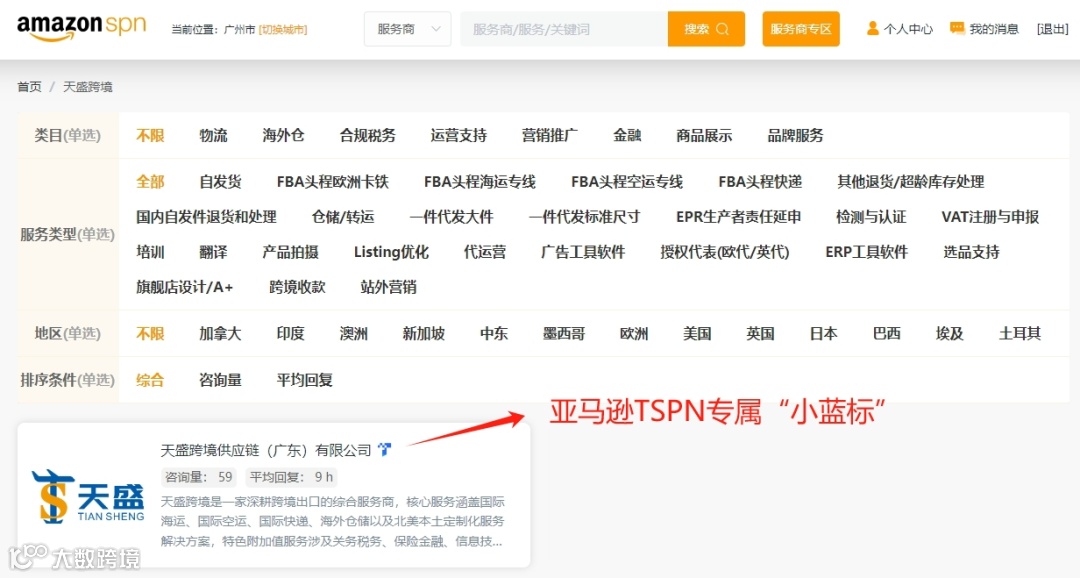
Task: Filter region by 土耳其
Action: point(1020,334)
